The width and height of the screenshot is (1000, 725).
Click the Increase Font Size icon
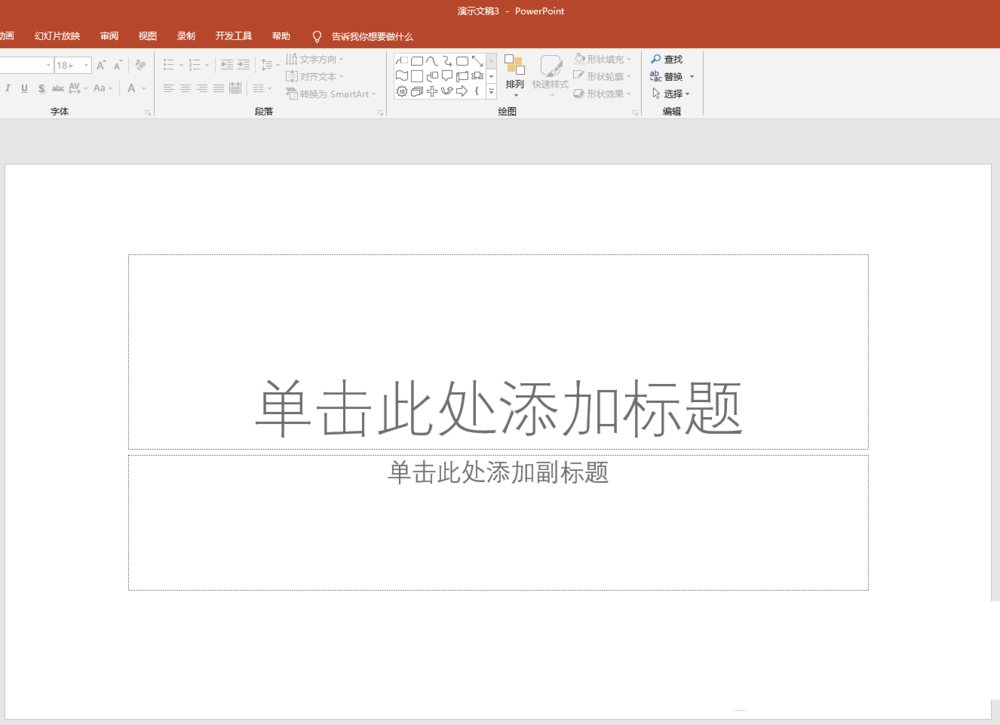101,64
